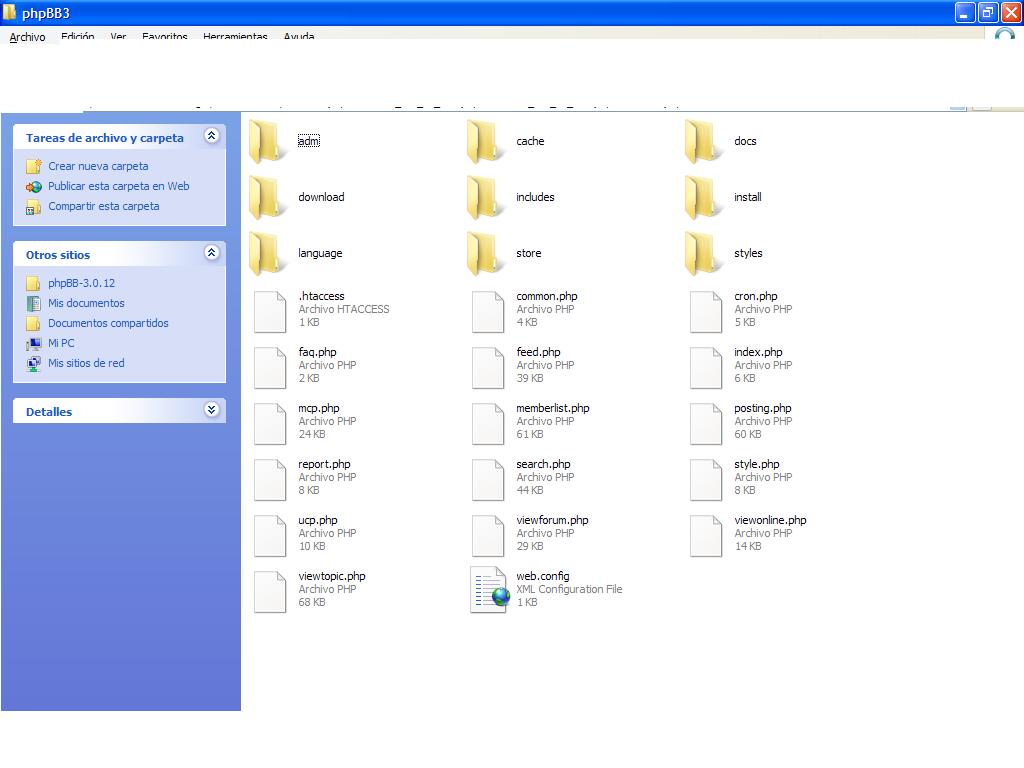Select the viewforum.php file icon
Image resolution: width=1024 pixels, height=768 pixels.
tap(488, 536)
